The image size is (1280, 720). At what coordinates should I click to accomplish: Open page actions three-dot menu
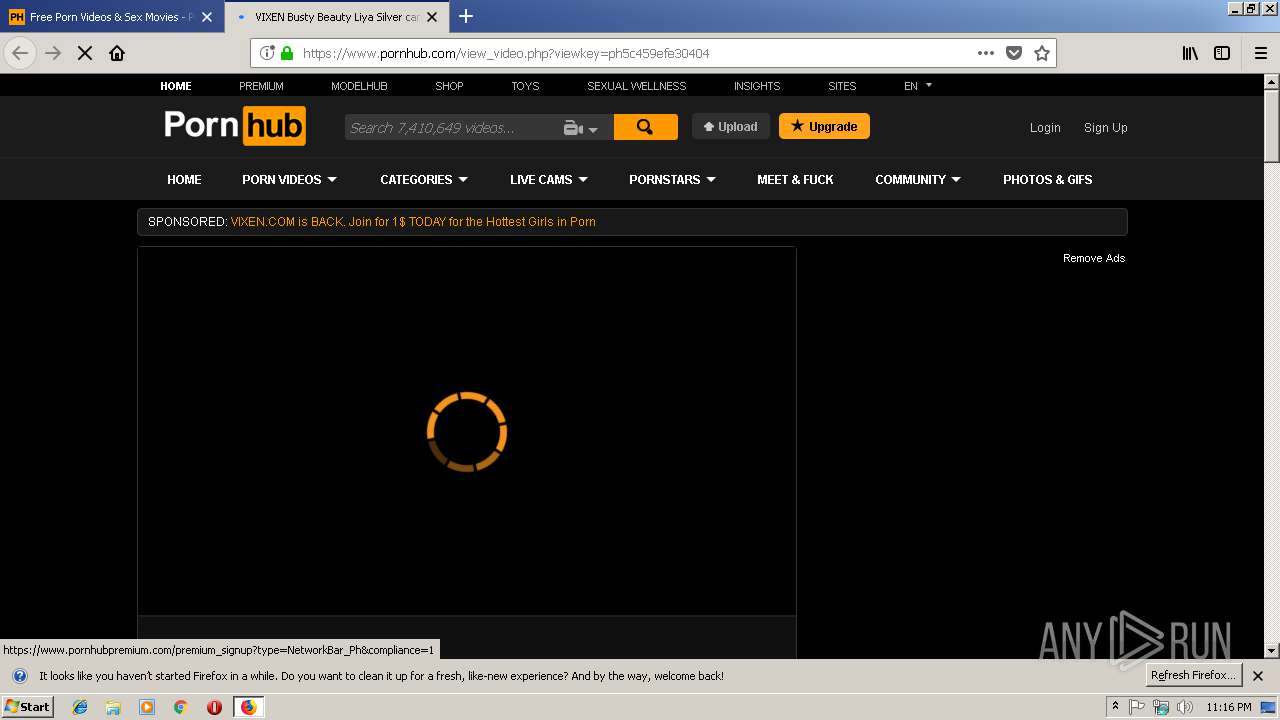pyautogui.click(x=986, y=53)
